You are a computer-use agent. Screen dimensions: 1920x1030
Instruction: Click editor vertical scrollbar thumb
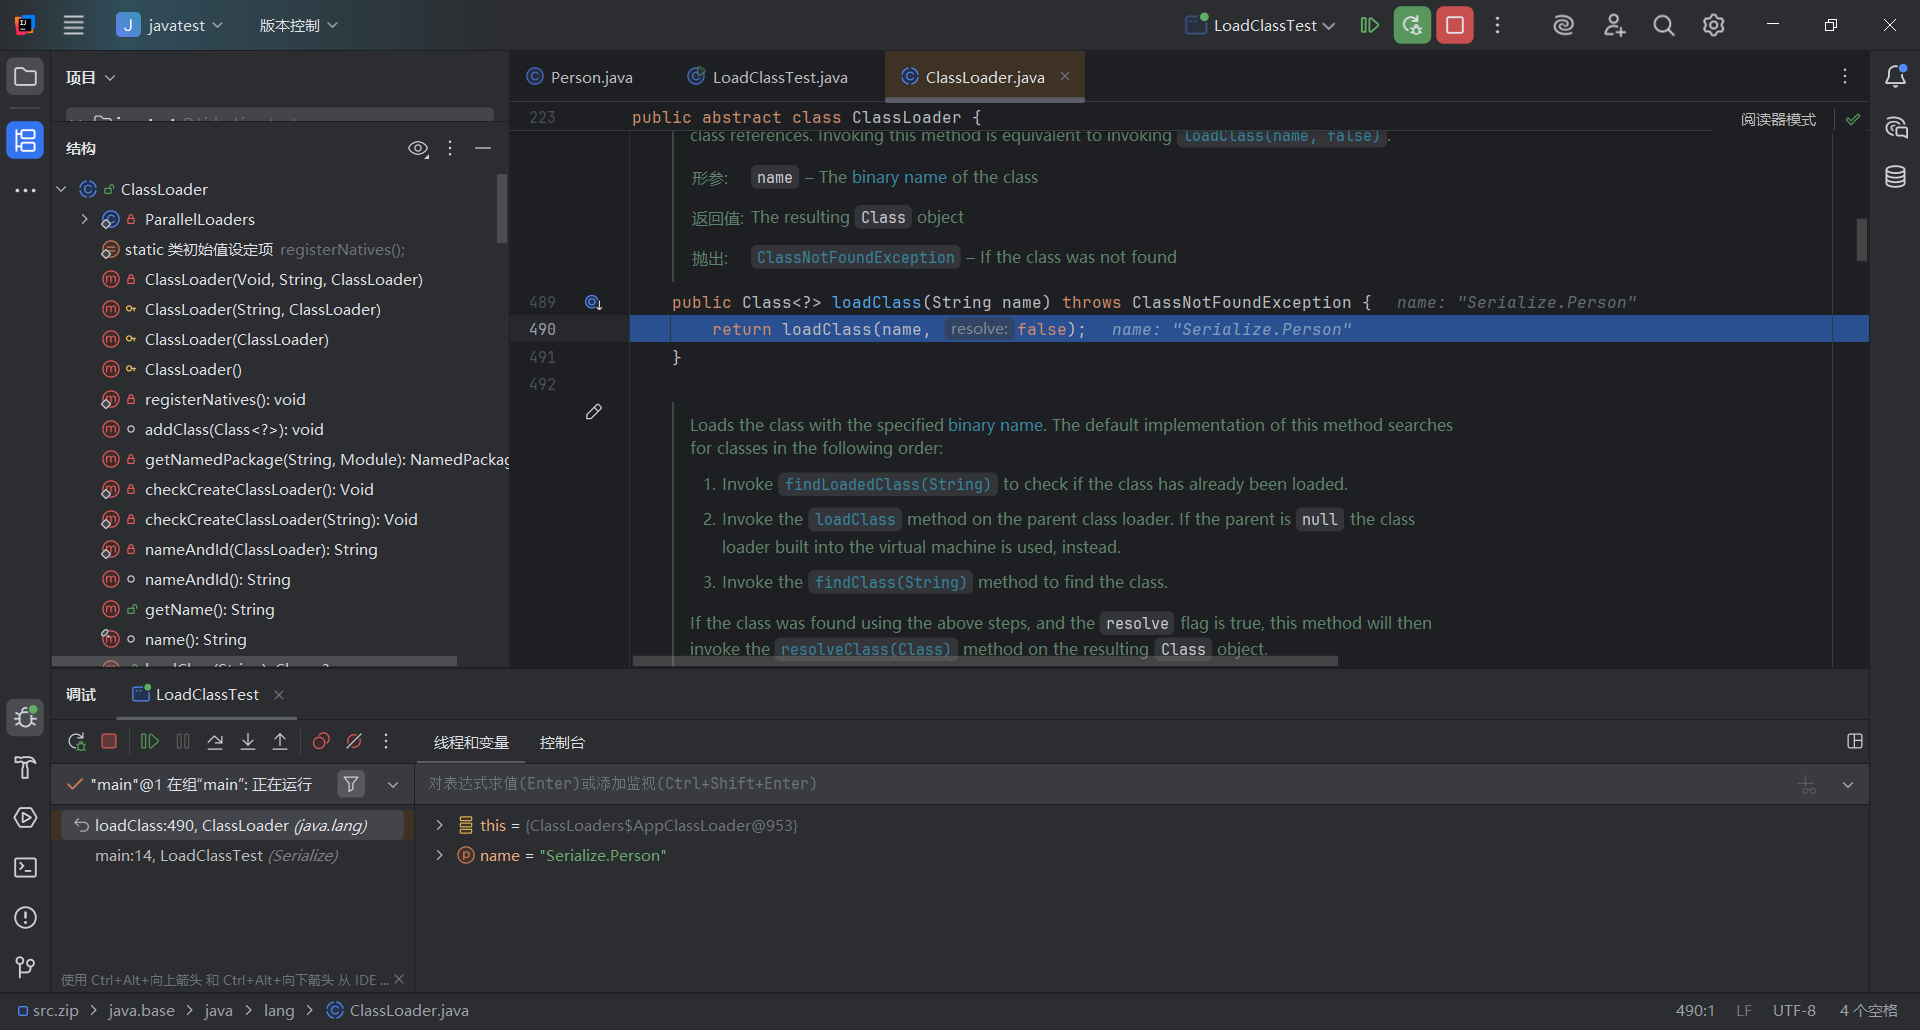pyautogui.click(x=1861, y=240)
